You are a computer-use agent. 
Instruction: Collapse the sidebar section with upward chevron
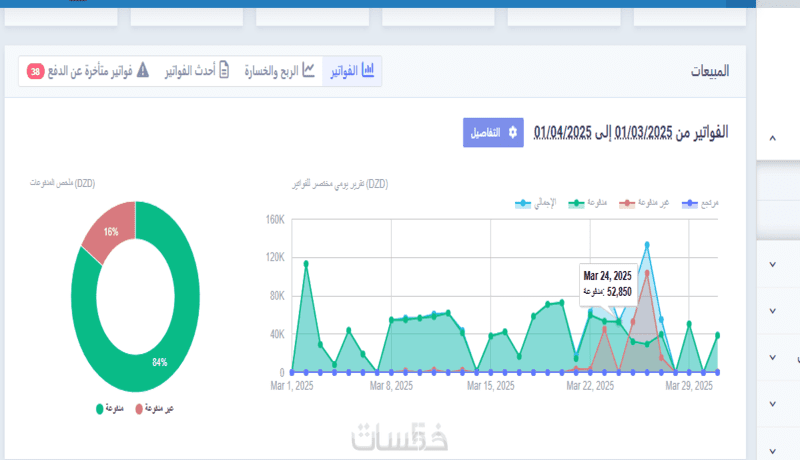[x=772, y=138]
